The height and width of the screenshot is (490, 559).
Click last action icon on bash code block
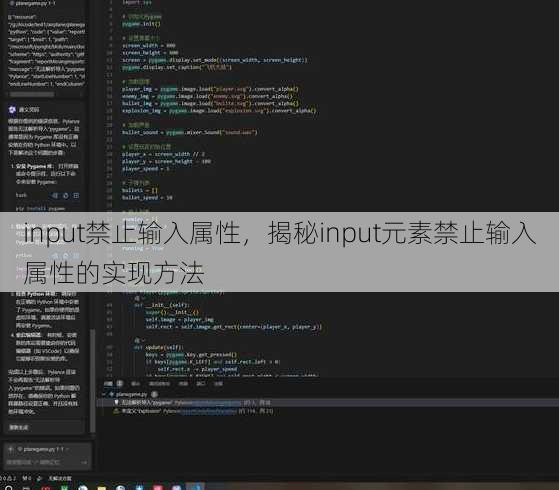pos(76,195)
